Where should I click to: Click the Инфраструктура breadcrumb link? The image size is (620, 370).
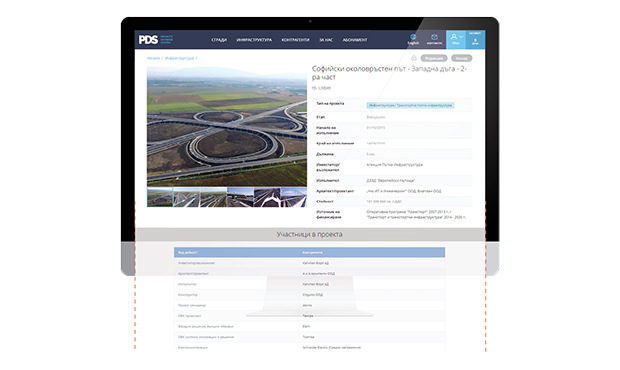[x=180, y=58]
